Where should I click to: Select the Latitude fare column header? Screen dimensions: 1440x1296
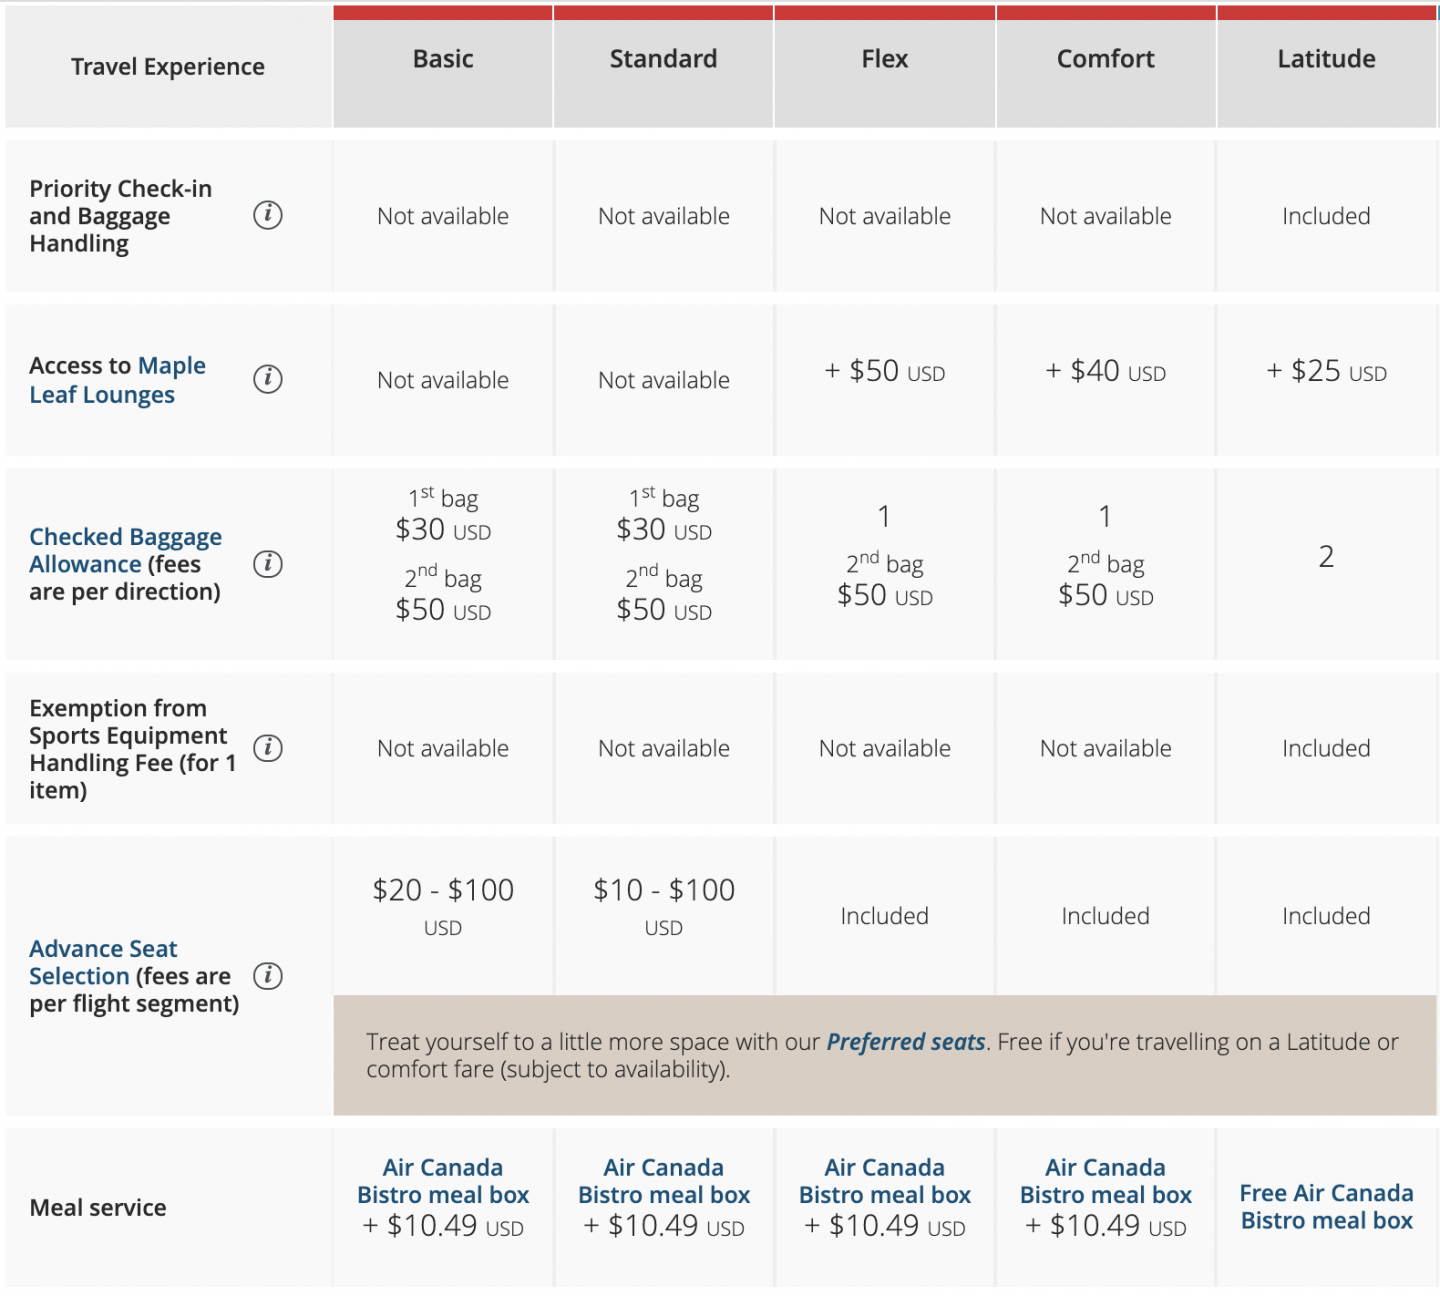pyautogui.click(x=1326, y=60)
